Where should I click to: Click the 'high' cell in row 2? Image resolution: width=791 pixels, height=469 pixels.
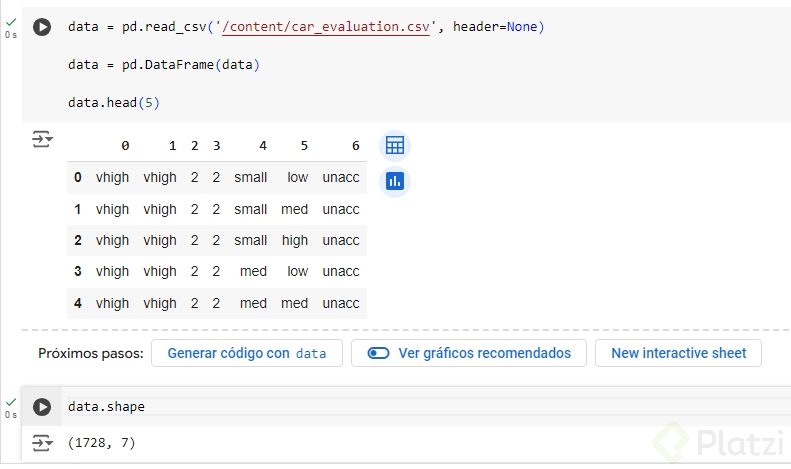(295, 240)
